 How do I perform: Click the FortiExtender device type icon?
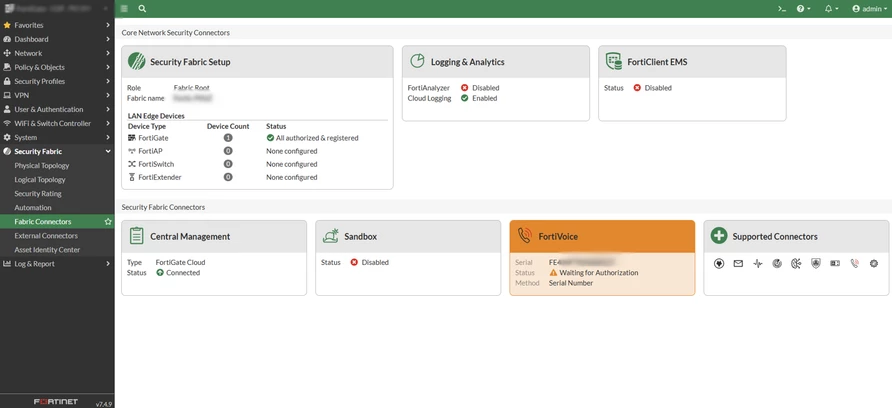(133, 177)
